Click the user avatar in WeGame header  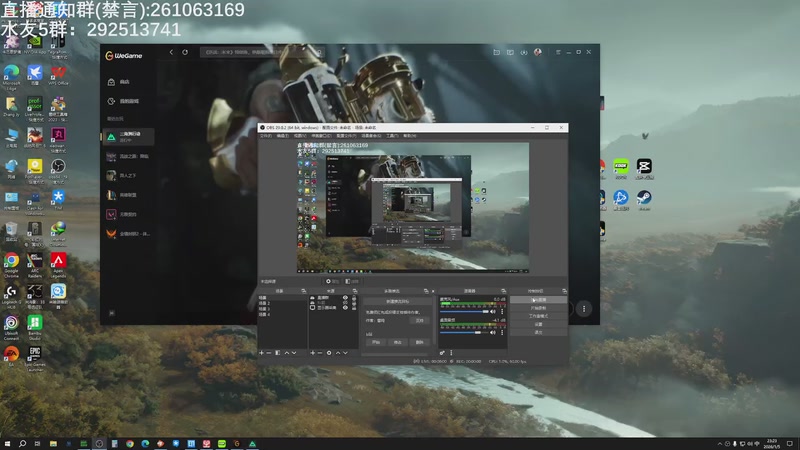click(x=537, y=52)
